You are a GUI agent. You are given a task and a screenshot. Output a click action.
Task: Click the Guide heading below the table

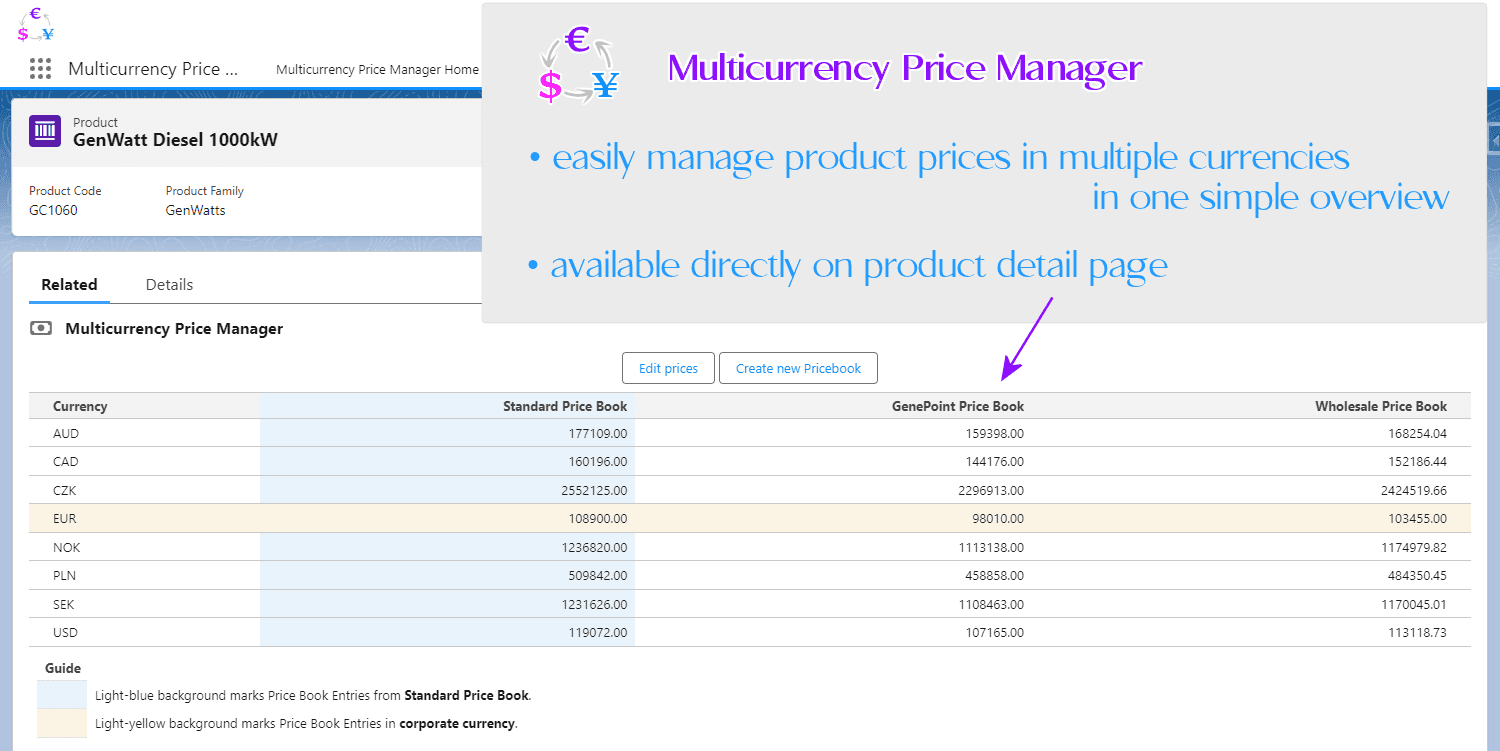[x=63, y=668]
